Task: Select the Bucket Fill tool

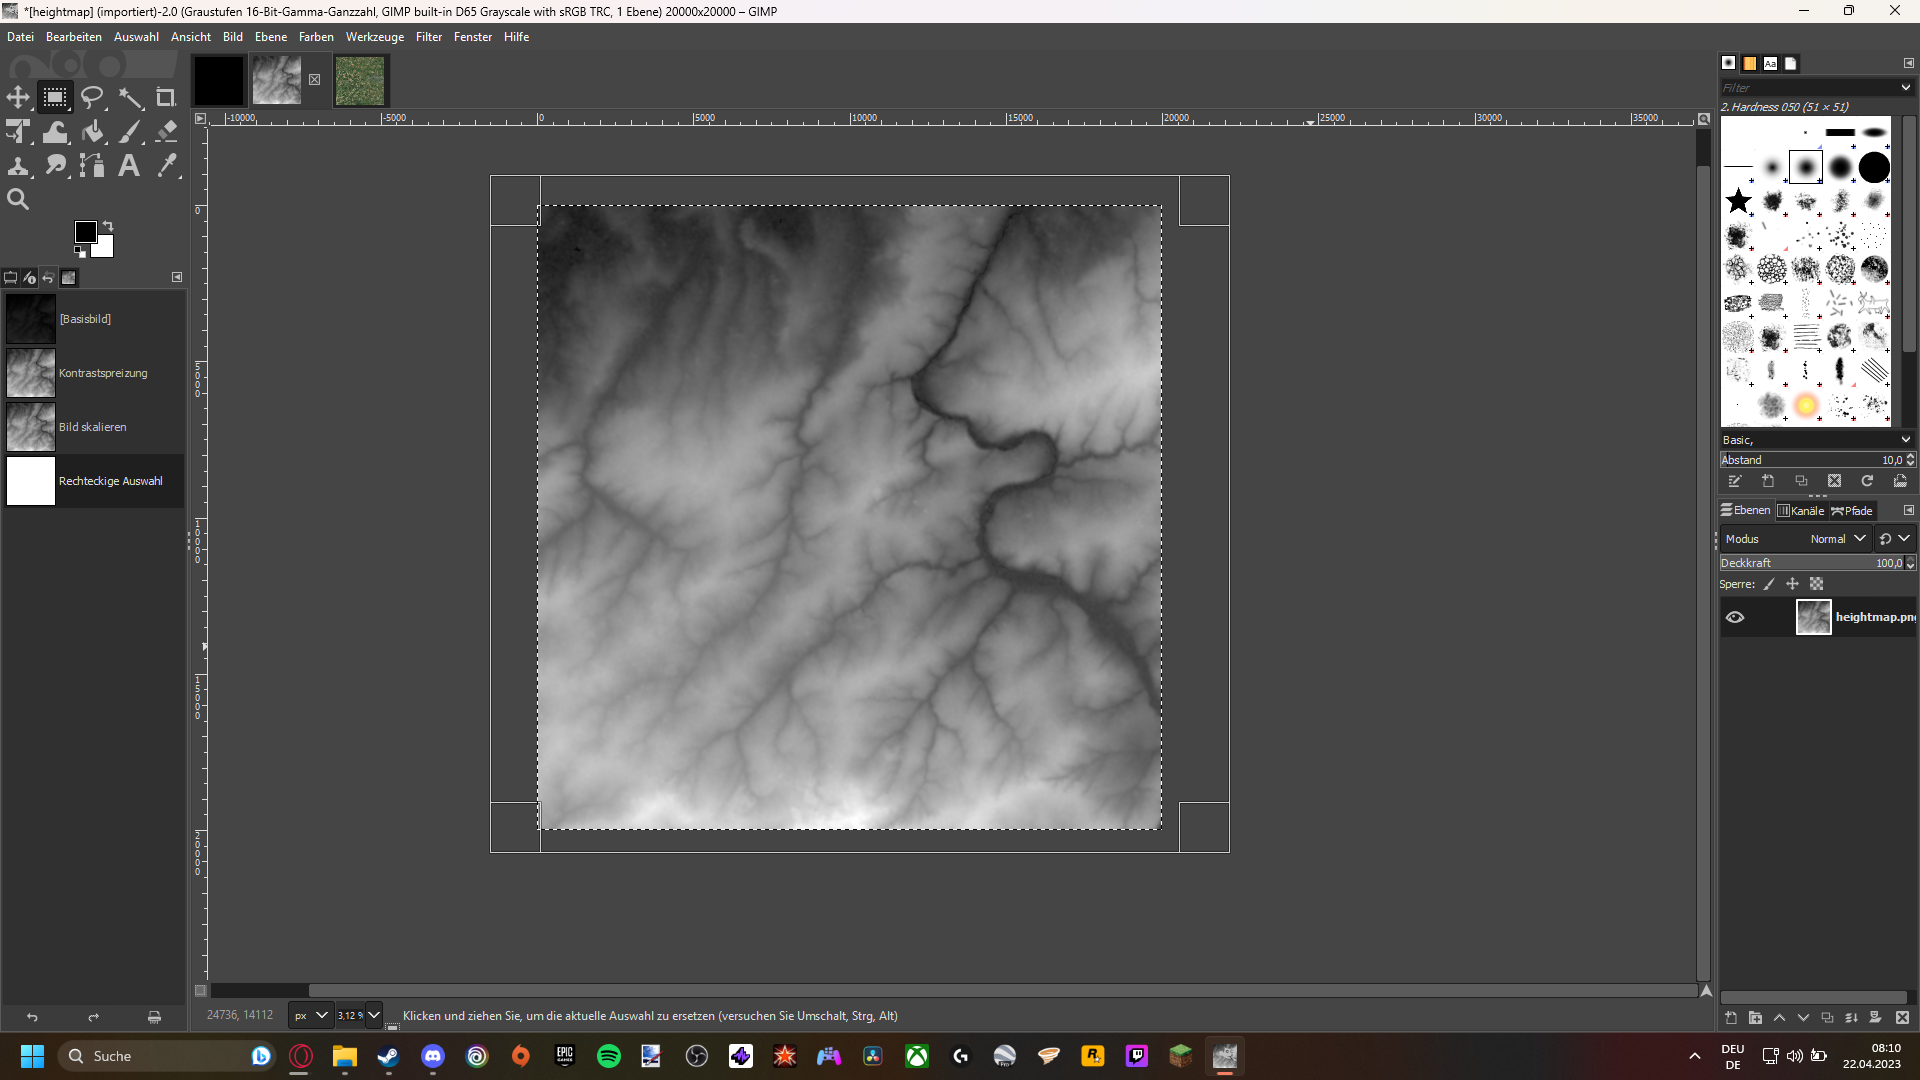Action: coord(93,132)
